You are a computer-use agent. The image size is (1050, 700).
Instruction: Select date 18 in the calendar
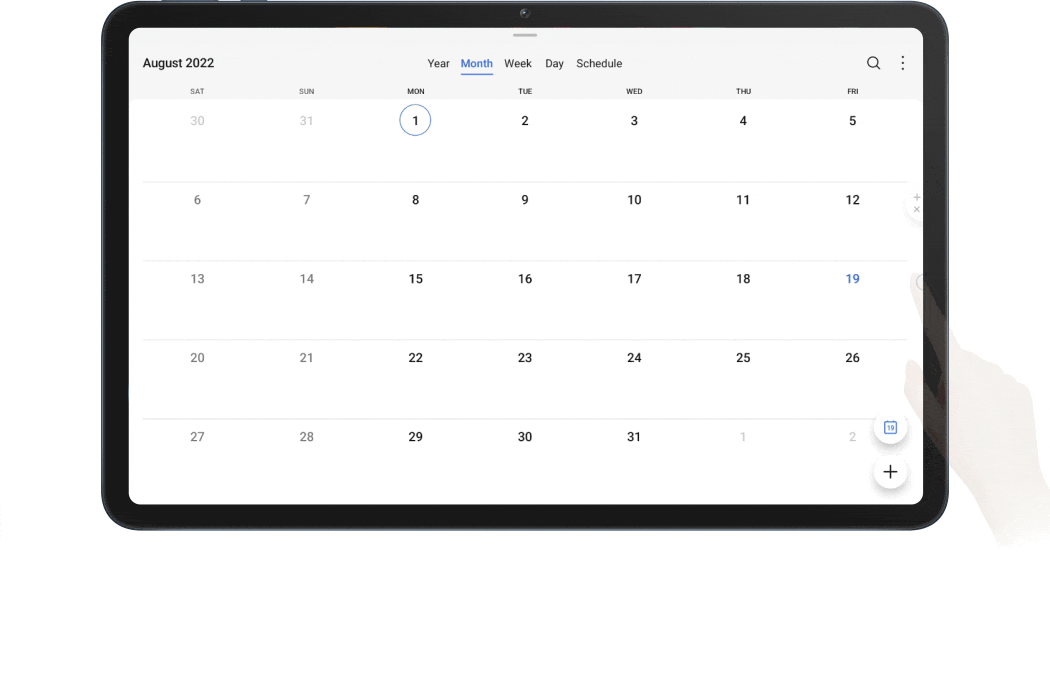[x=743, y=279]
